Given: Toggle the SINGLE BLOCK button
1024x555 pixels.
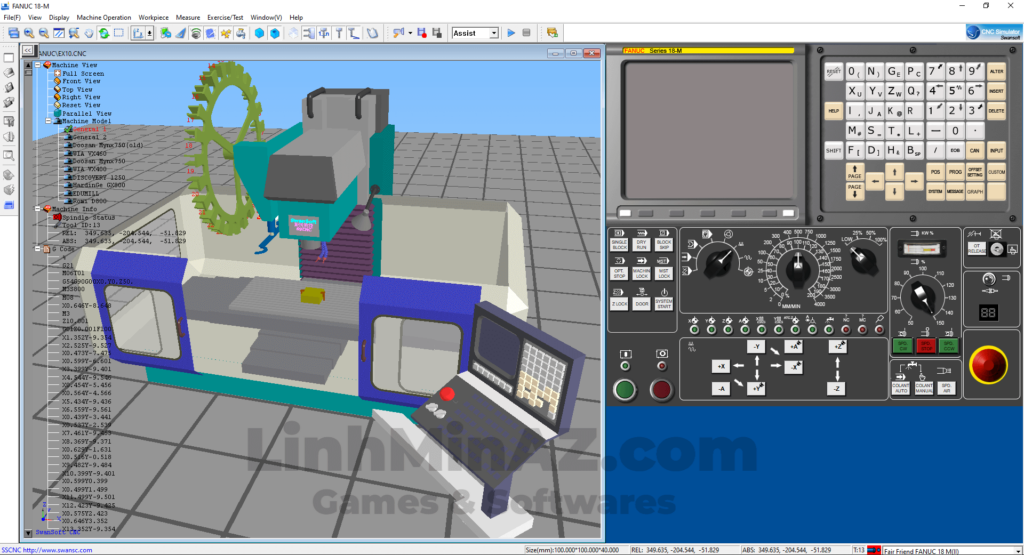Looking at the screenshot, I should tap(618, 245).
